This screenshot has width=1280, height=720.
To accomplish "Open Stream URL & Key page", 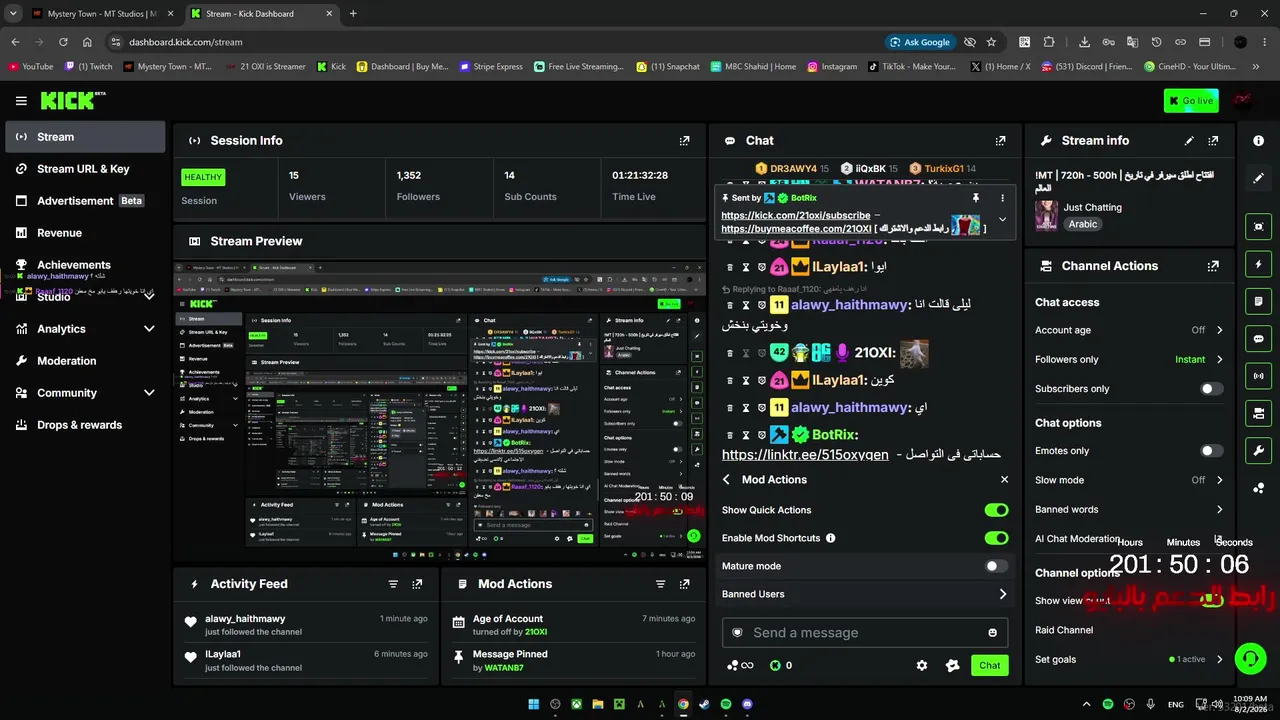I will pyautogui.click(x=85, y=169).
